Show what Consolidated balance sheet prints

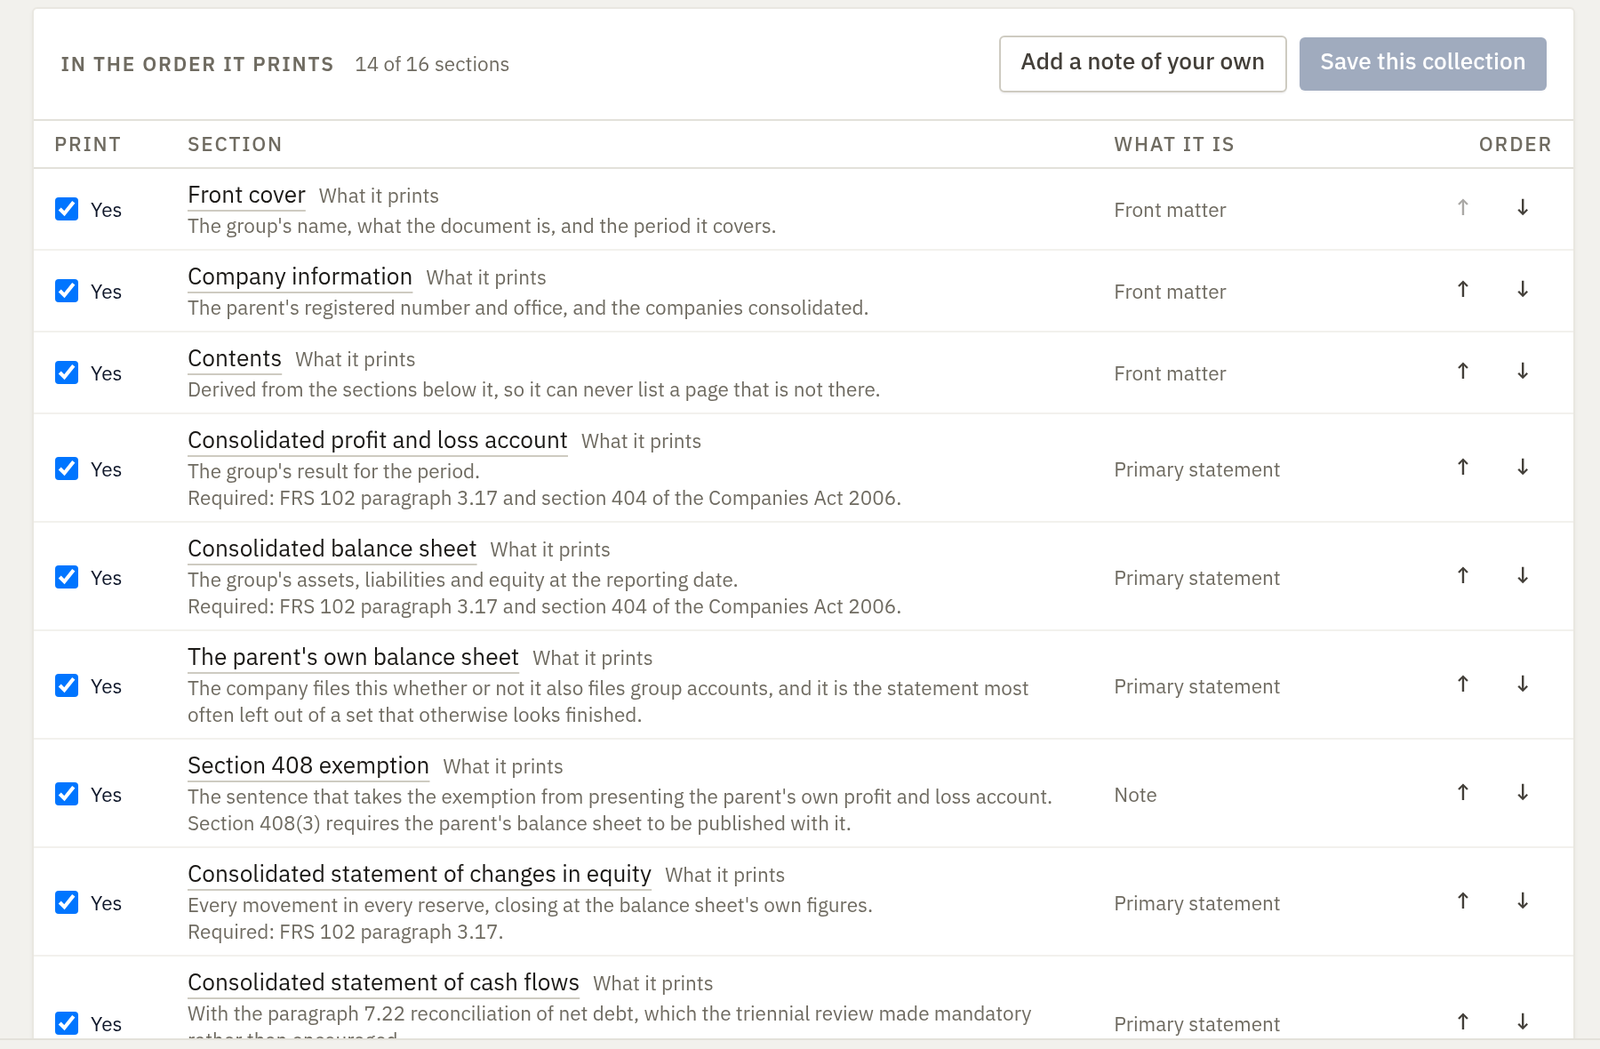(x=550, y=550)
